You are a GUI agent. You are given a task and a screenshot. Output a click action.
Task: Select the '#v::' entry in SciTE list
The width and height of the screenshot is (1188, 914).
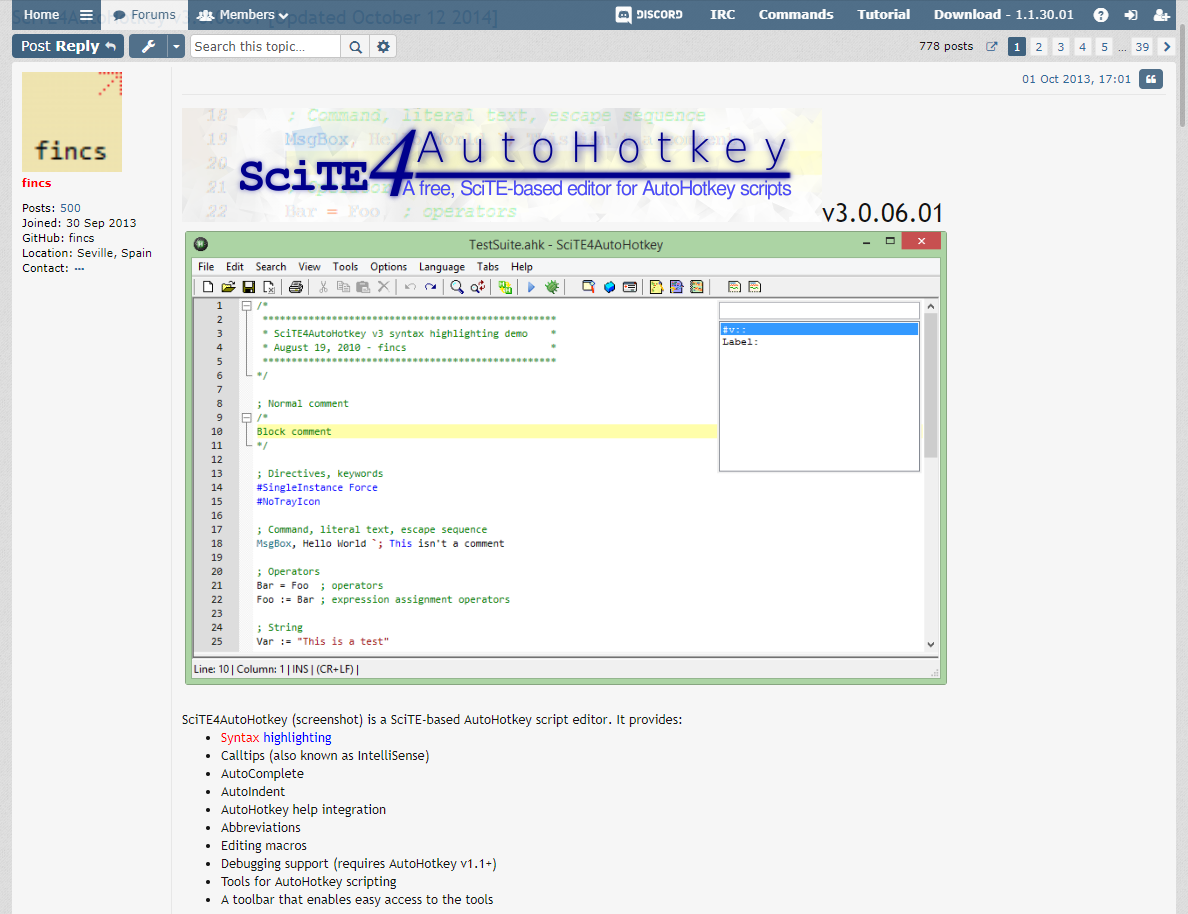(819, 329)
